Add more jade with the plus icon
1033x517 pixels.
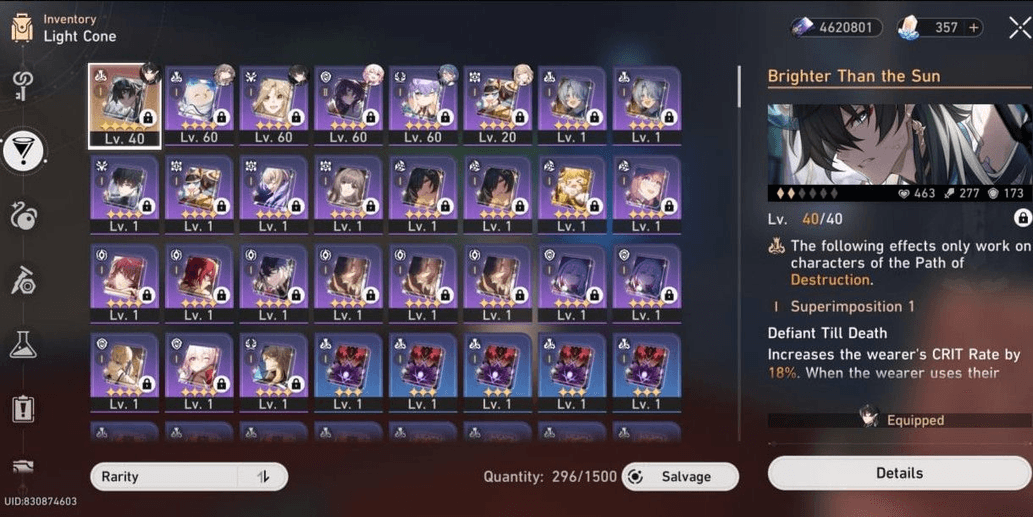973,28
